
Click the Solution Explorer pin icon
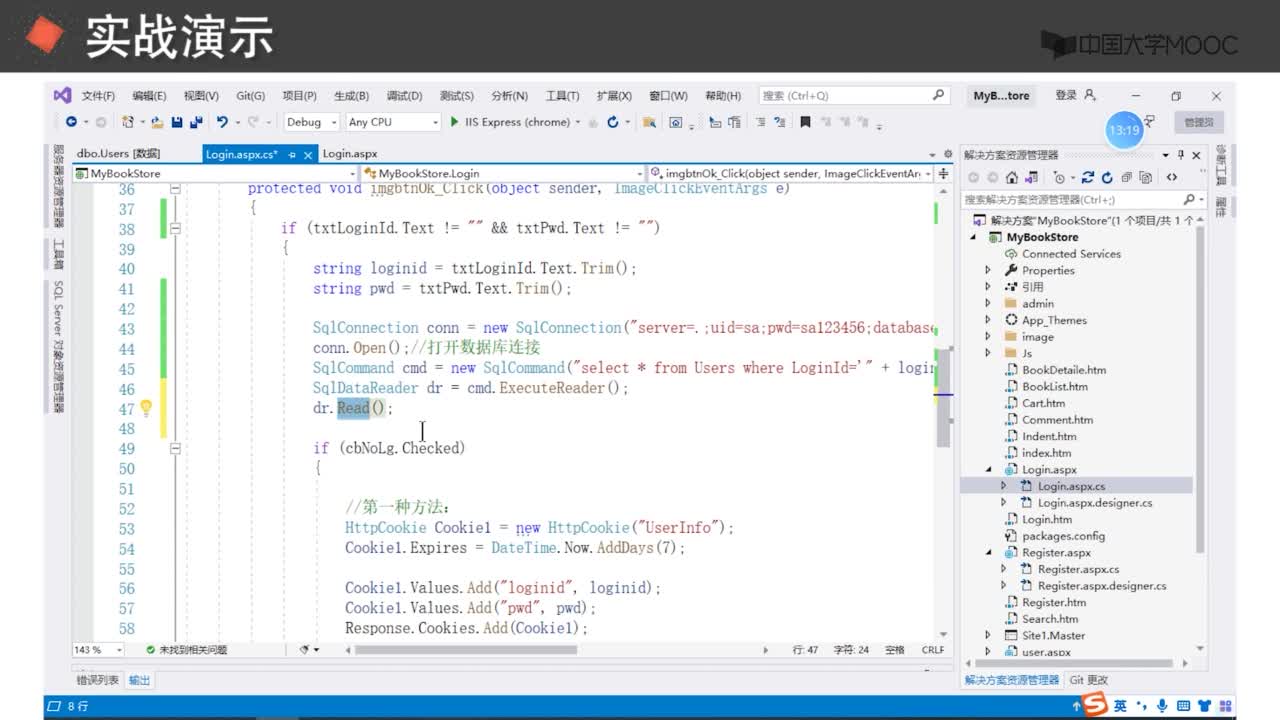coord(1181,155)
